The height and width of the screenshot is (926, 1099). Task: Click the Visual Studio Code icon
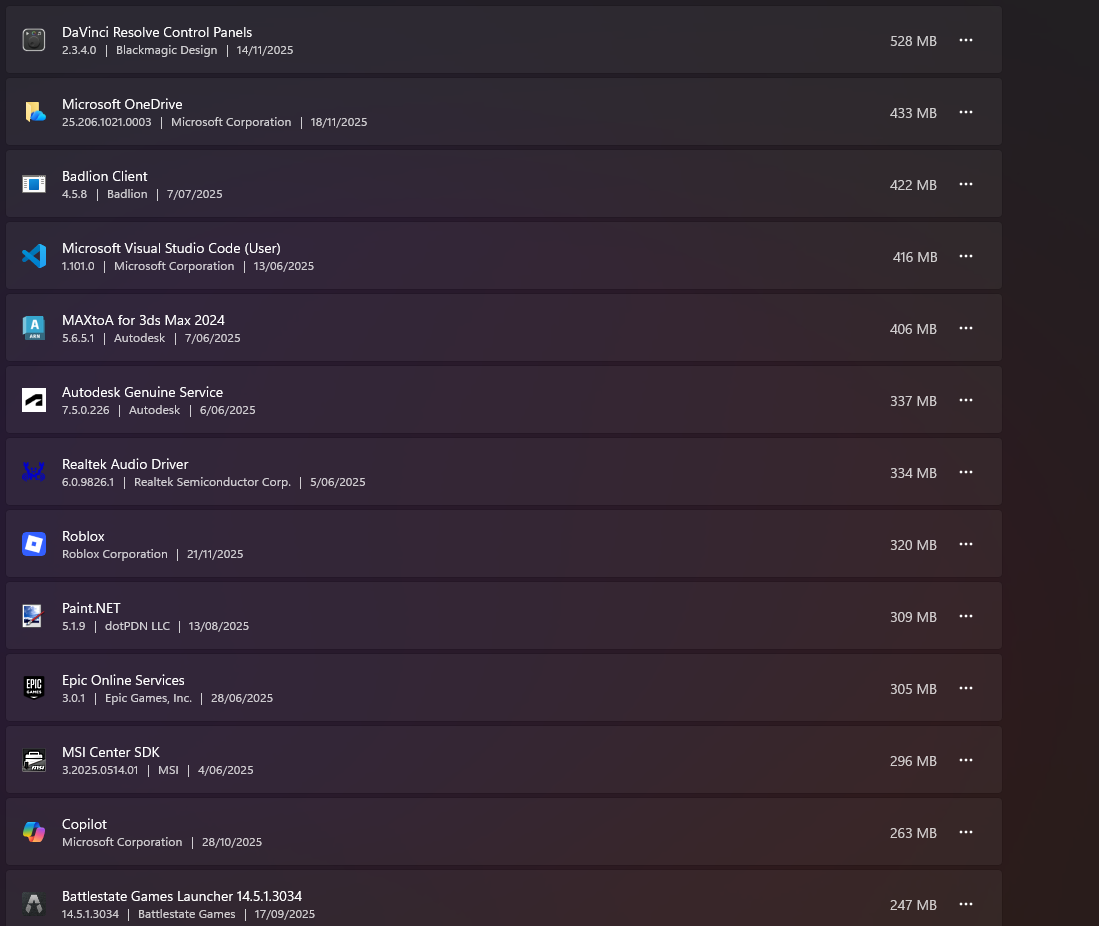point(34,256)
